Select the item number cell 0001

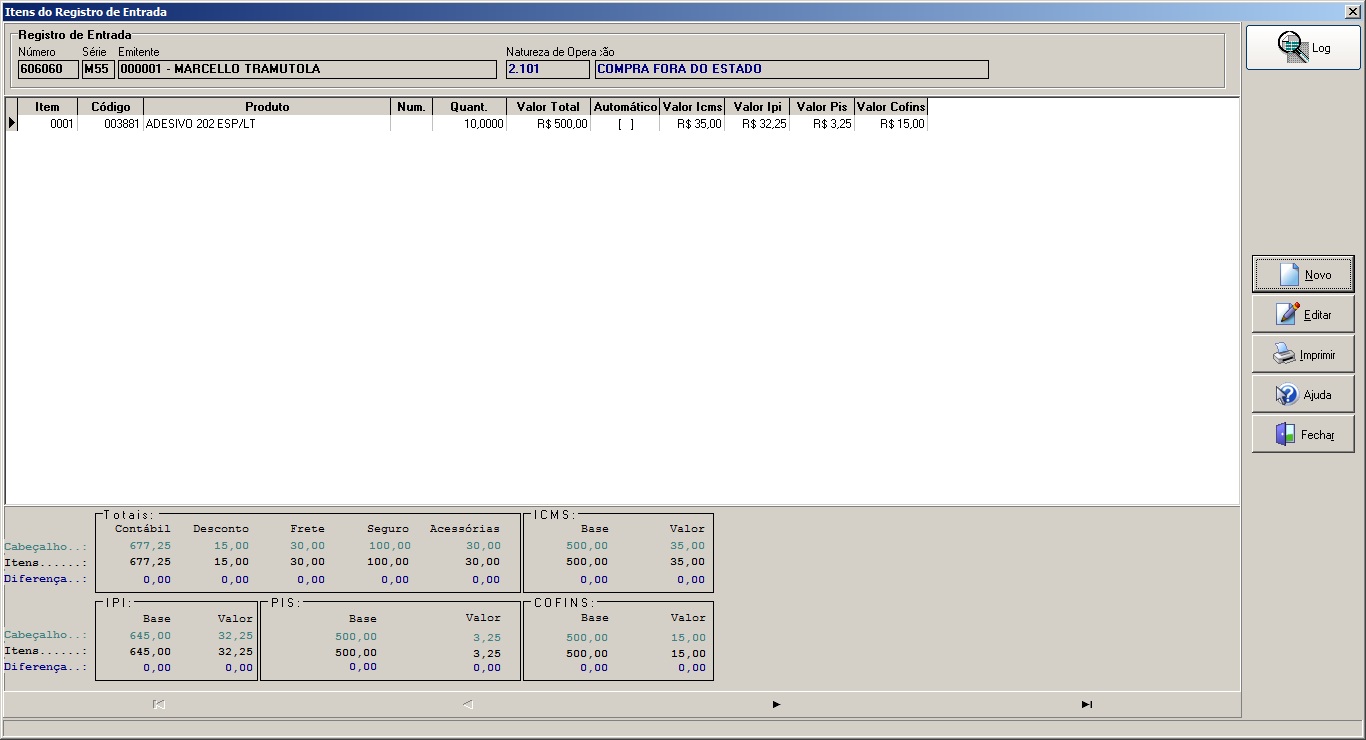[x=47, y=124]
